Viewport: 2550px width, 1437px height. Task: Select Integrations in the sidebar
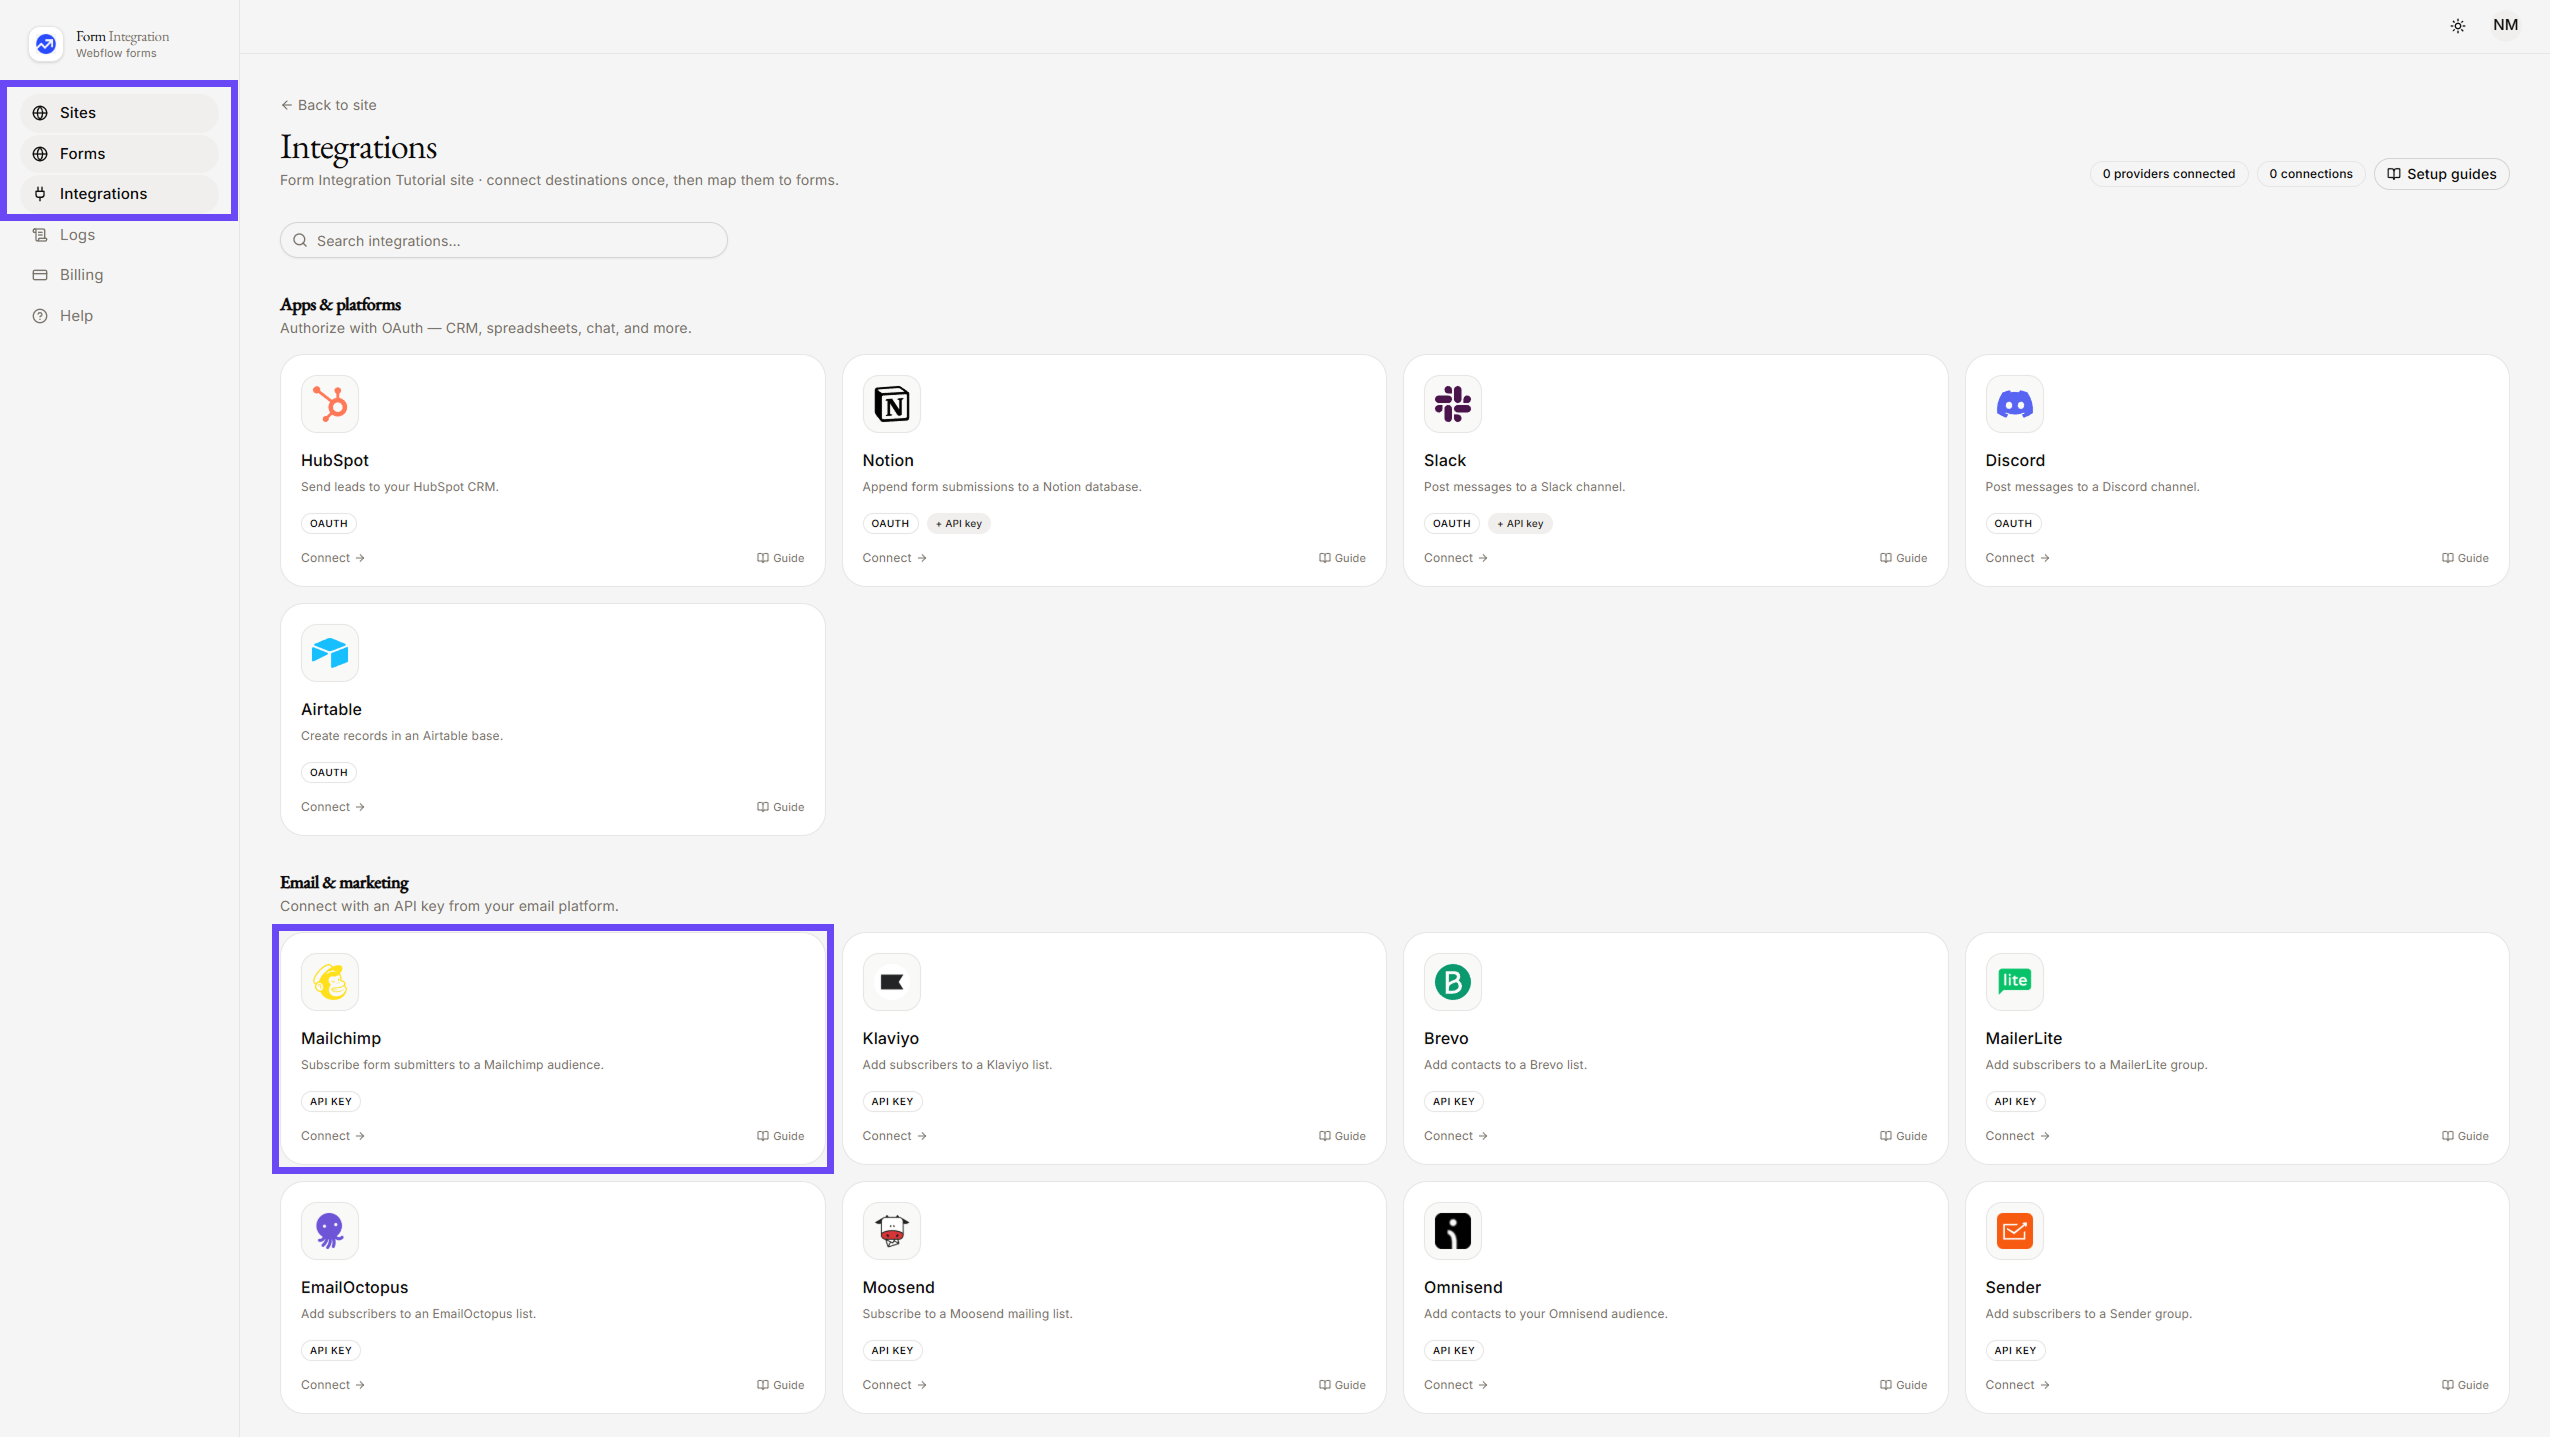[119, 194]
